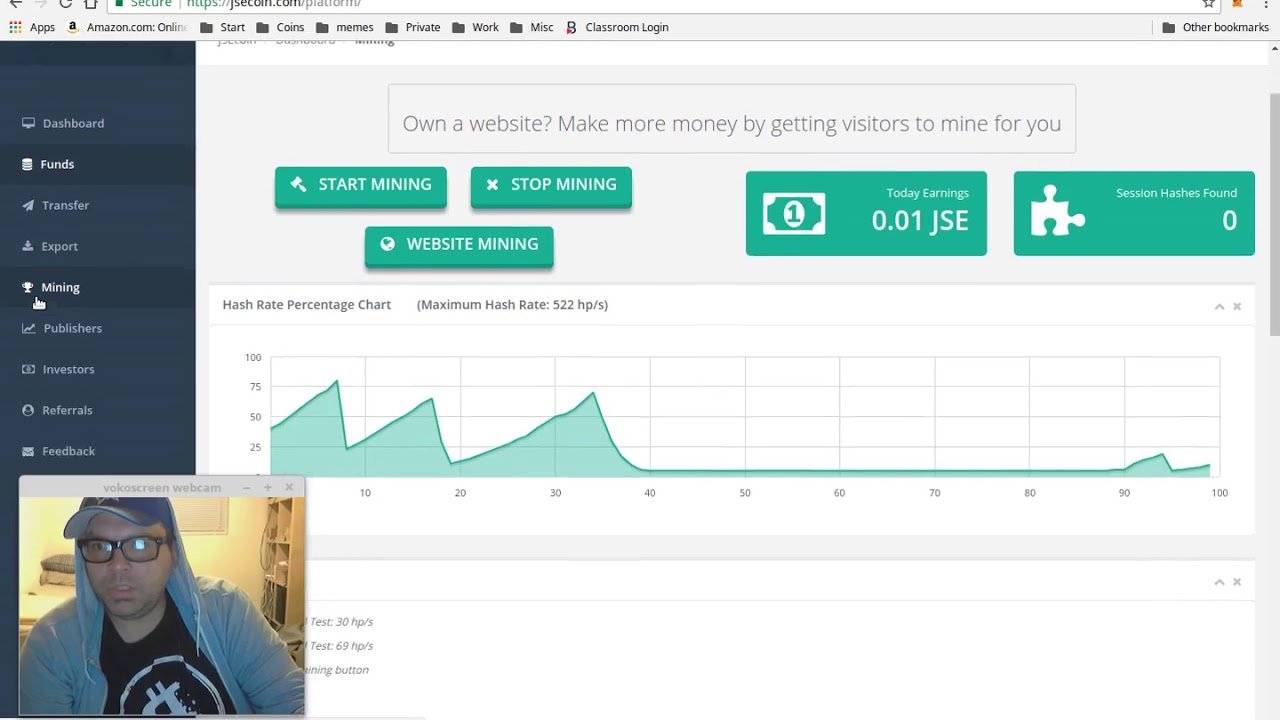Screen dimensions: 1280x720
Task: Click the '50' label on the chart's horizontal axis
Action: tap(745, 493)
